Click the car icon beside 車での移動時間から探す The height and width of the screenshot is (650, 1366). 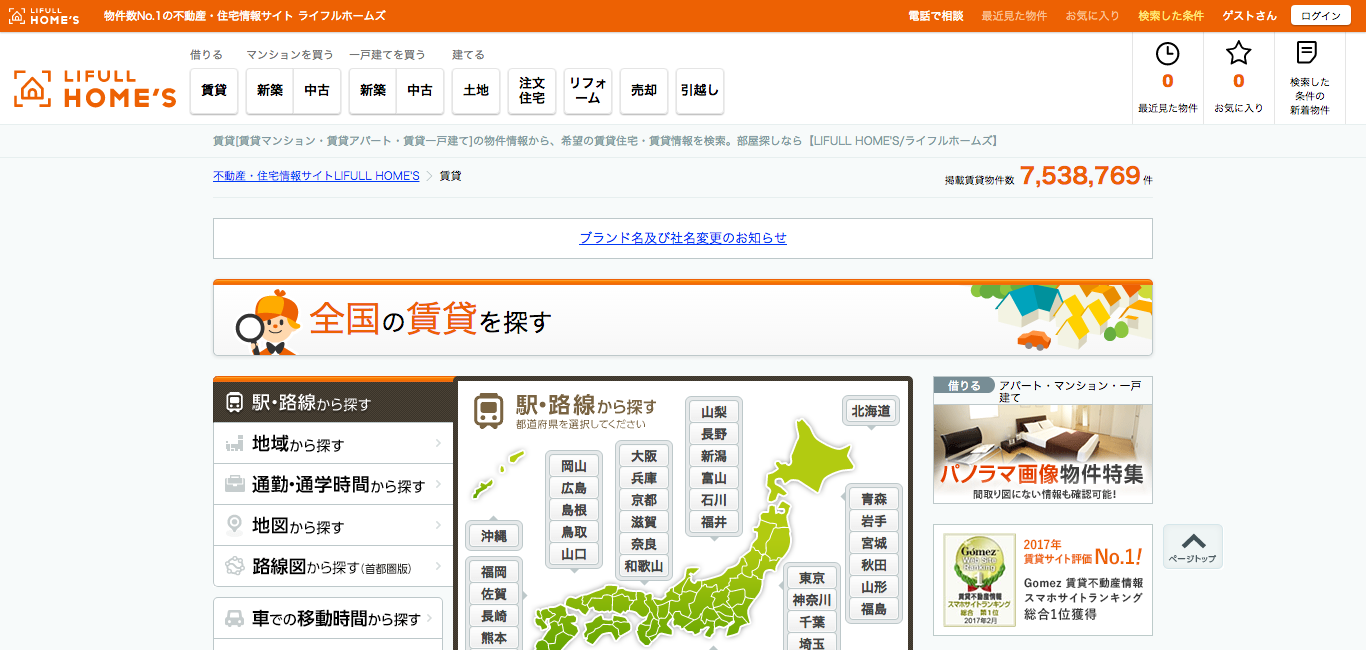tap(235, 619)
